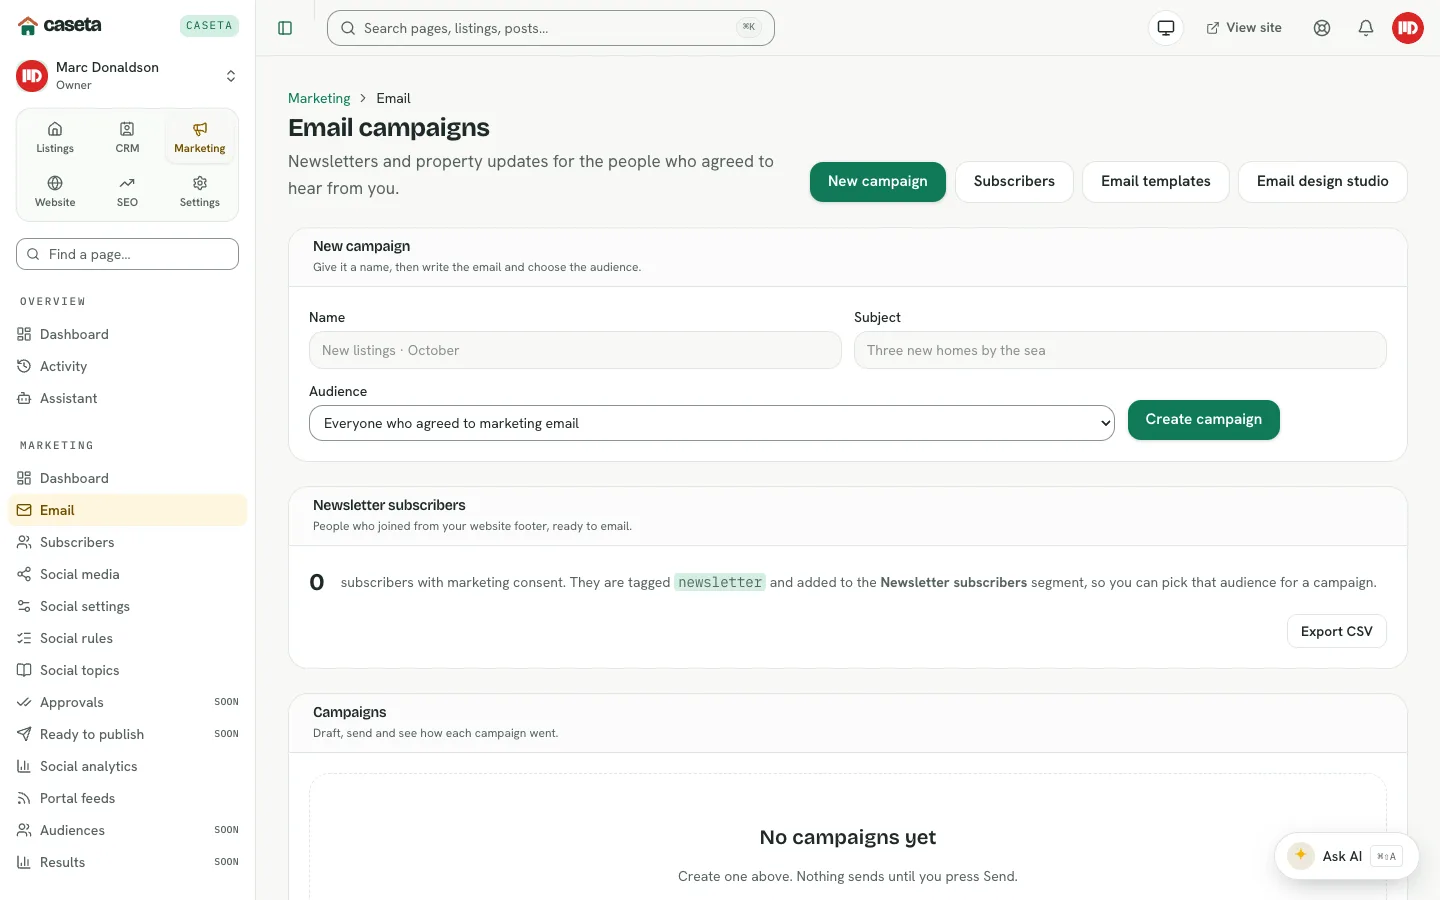Image resolution: width=1440 pixels, height=900 pixels.
Task: Open the Settings gear section
Action: point(200,192)
